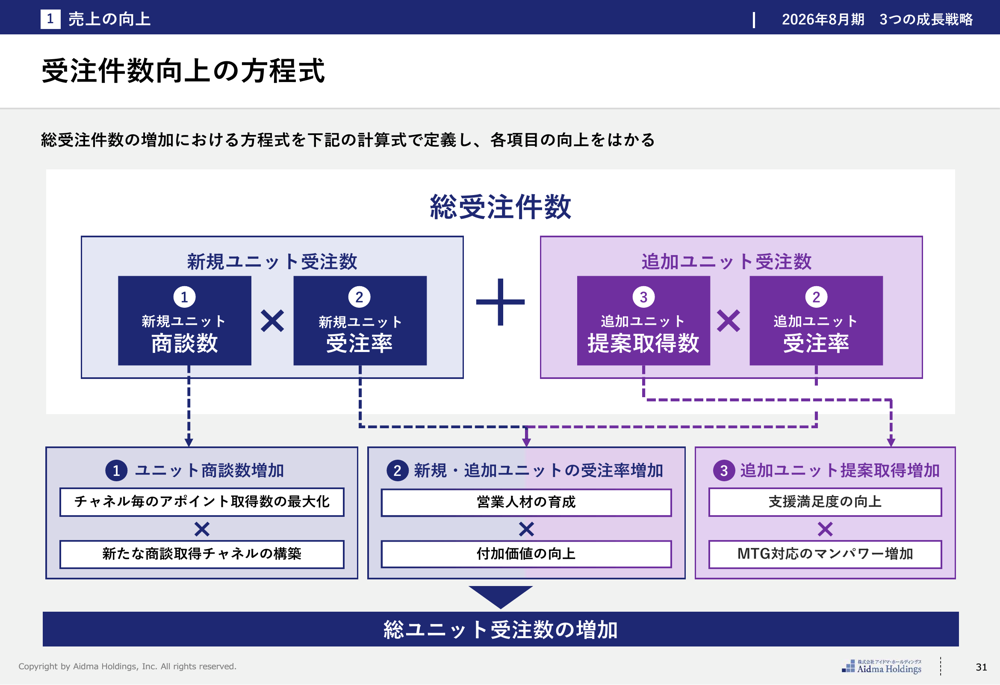The height and width of the screenshot is (685, 1000).
Task: Click the 総ユニット受注数の増加 banner
Action: click(x=500, y=630)
